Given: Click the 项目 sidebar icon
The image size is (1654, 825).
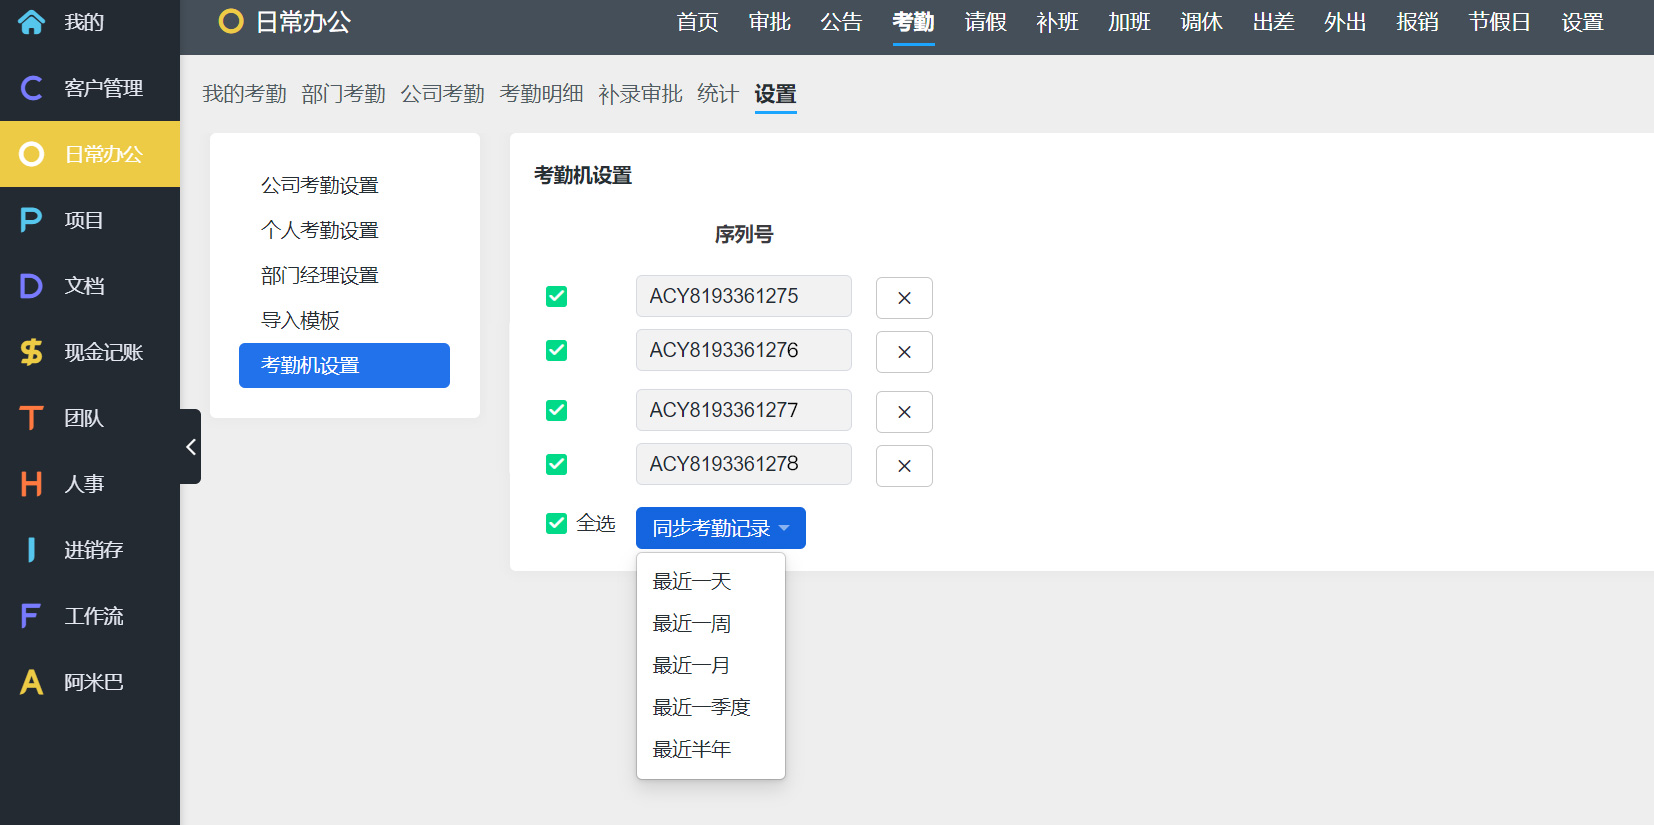Looking at the screenshot, I should [32, 220].
